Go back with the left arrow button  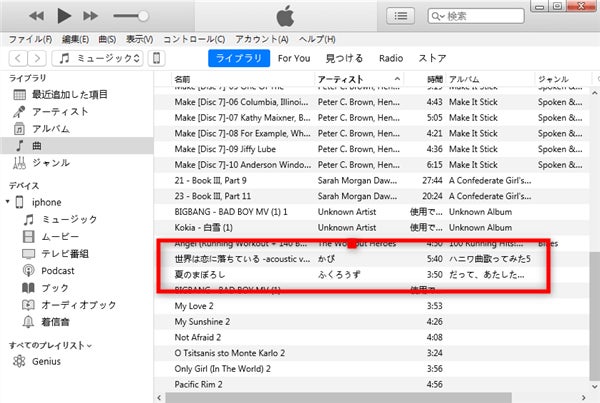click(18, 59)
